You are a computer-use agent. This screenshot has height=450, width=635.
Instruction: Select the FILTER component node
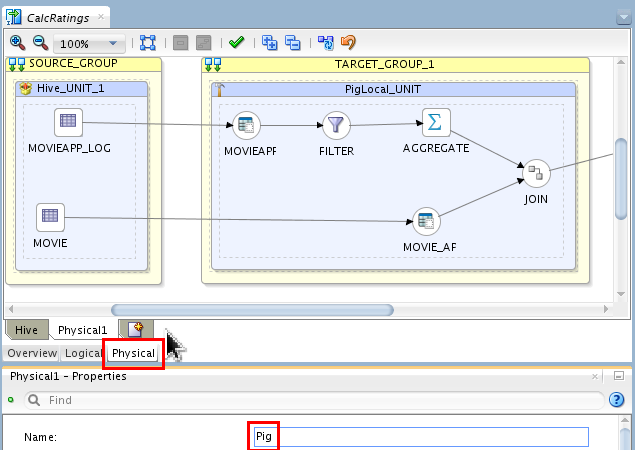click(x=336, y=125)
